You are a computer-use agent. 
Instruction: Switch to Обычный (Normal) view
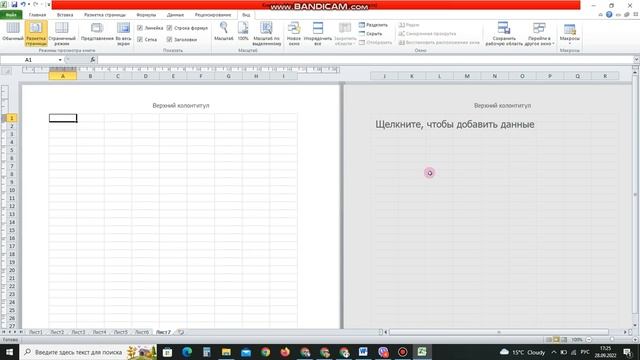click(13, 32)
